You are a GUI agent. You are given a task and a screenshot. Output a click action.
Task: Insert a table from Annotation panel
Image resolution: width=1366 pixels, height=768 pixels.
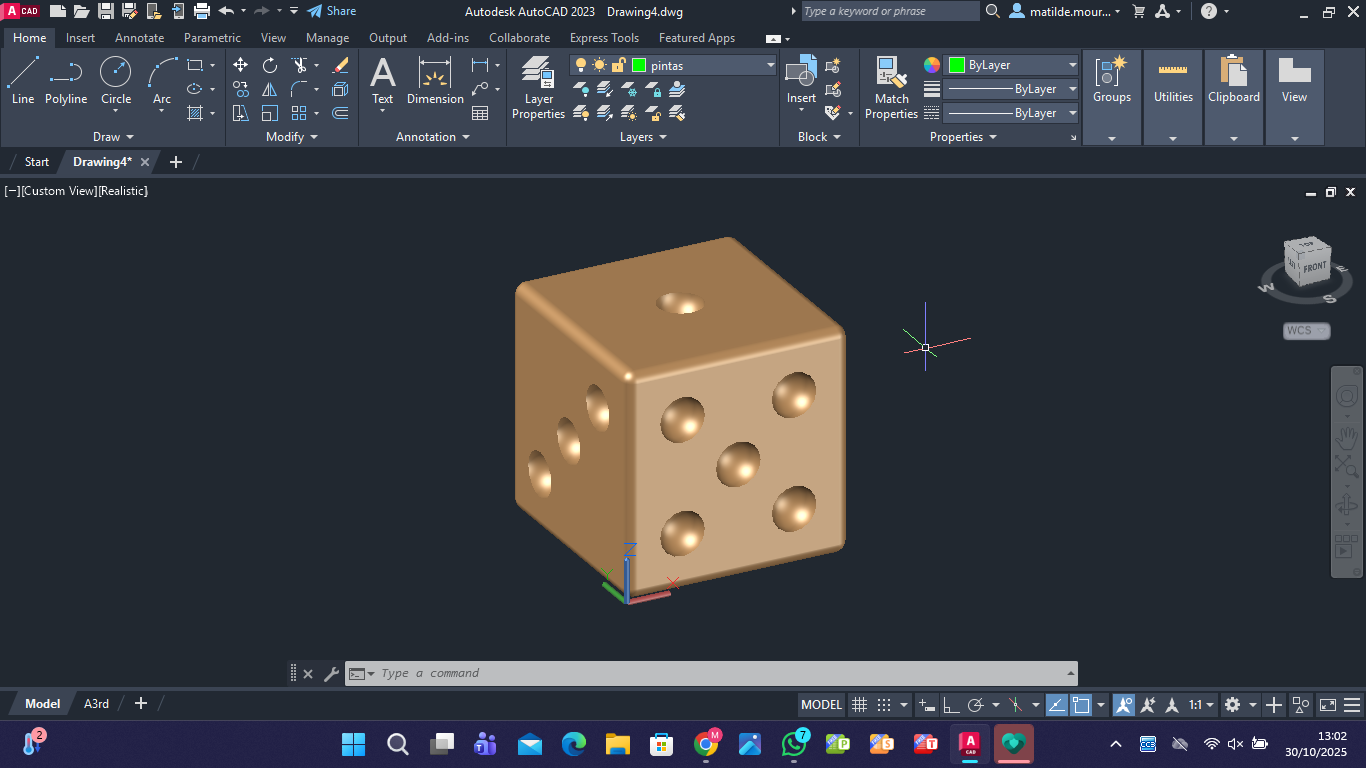click(x=480, y=113)
